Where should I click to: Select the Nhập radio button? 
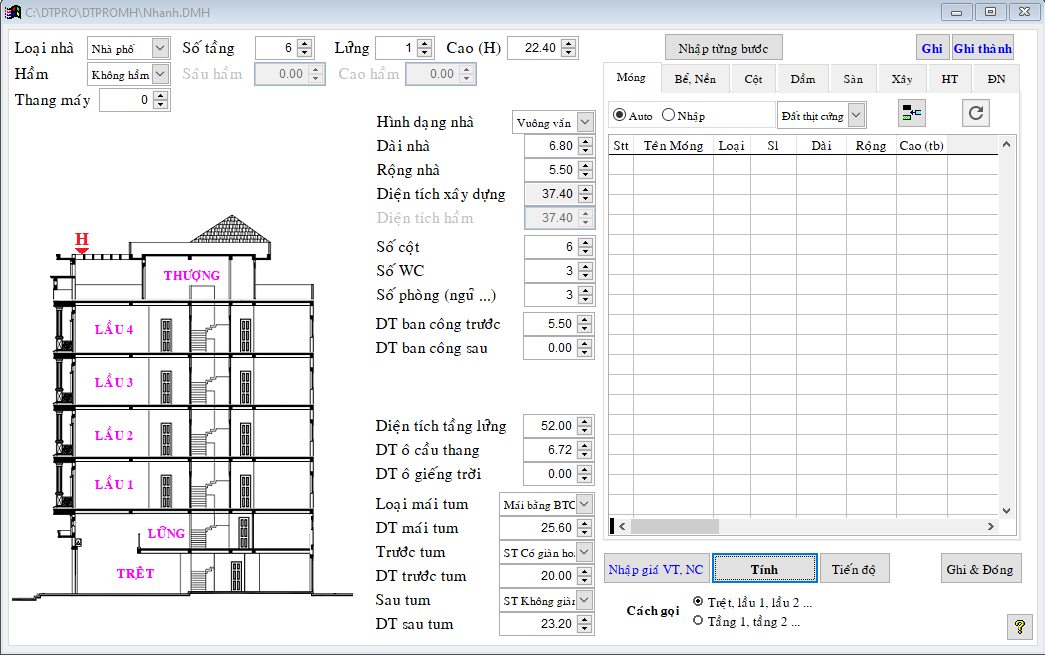click(x=669, y=116)
